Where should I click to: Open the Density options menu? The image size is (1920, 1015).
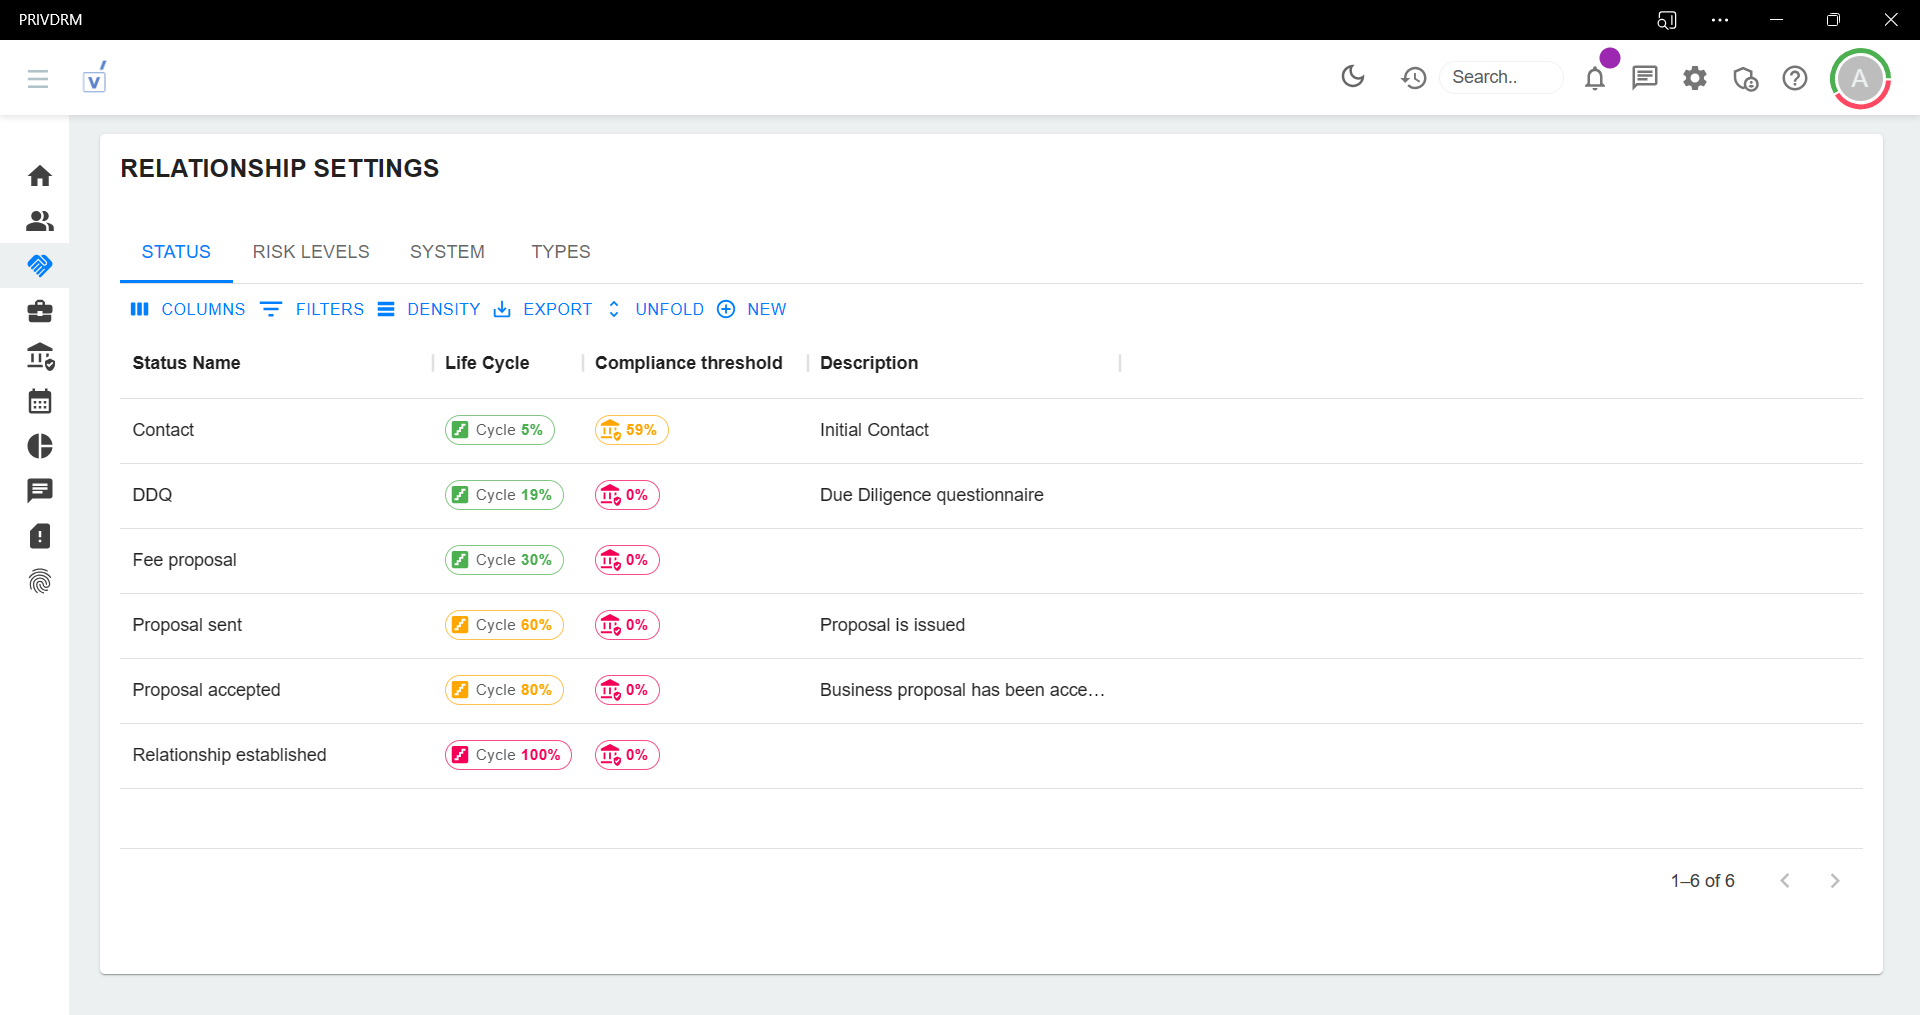[x=429, y=310]
